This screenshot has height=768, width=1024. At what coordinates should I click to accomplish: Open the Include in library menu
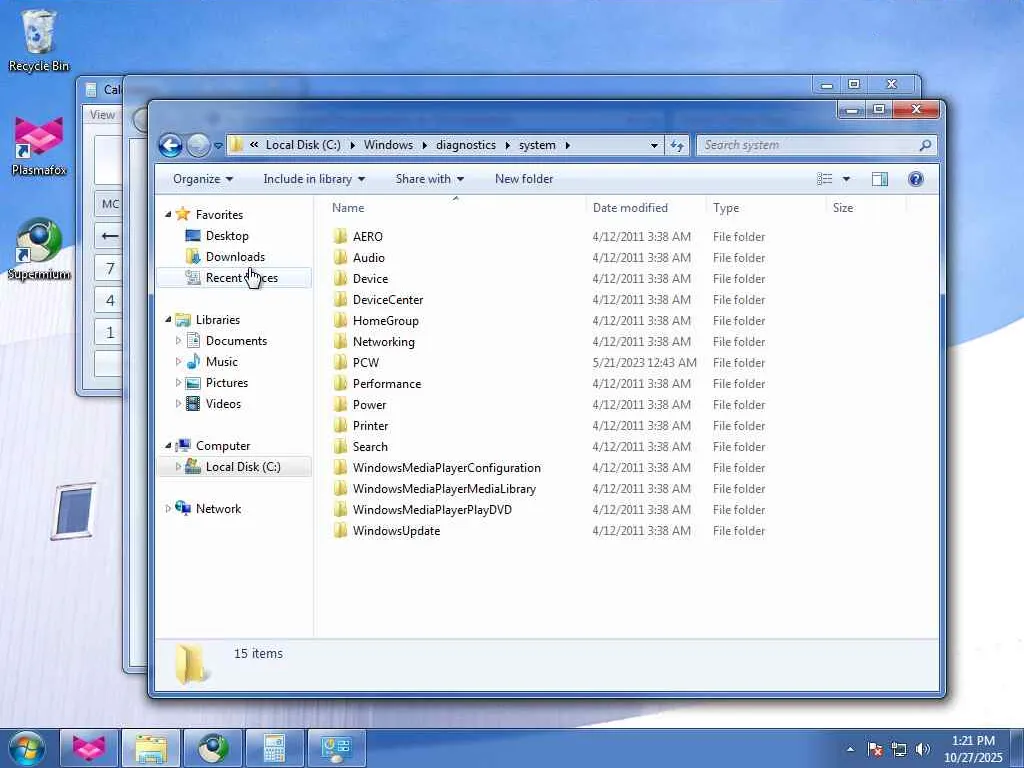pos(313,179)
